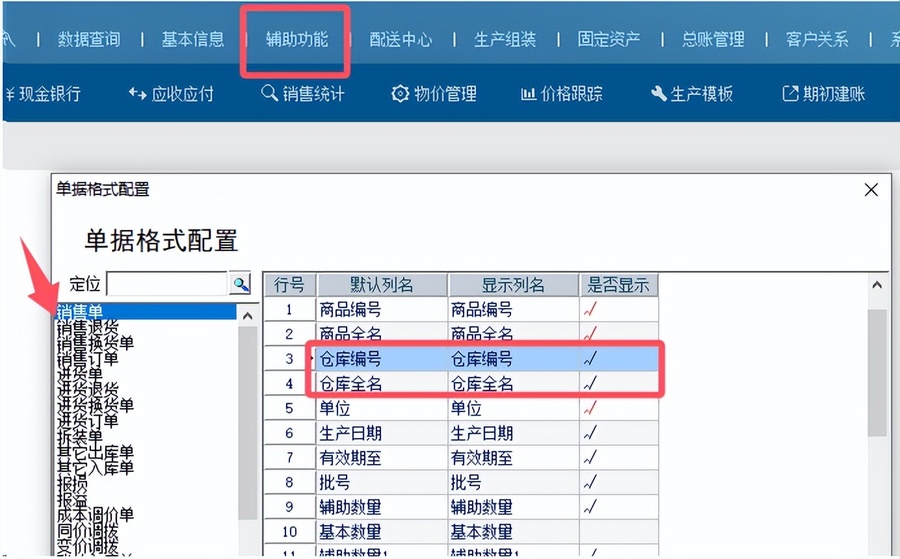Open the 物价管理 gear toolbar item
Screen dimensions: 900x559
pyautogui.click(x=434, y=94)
